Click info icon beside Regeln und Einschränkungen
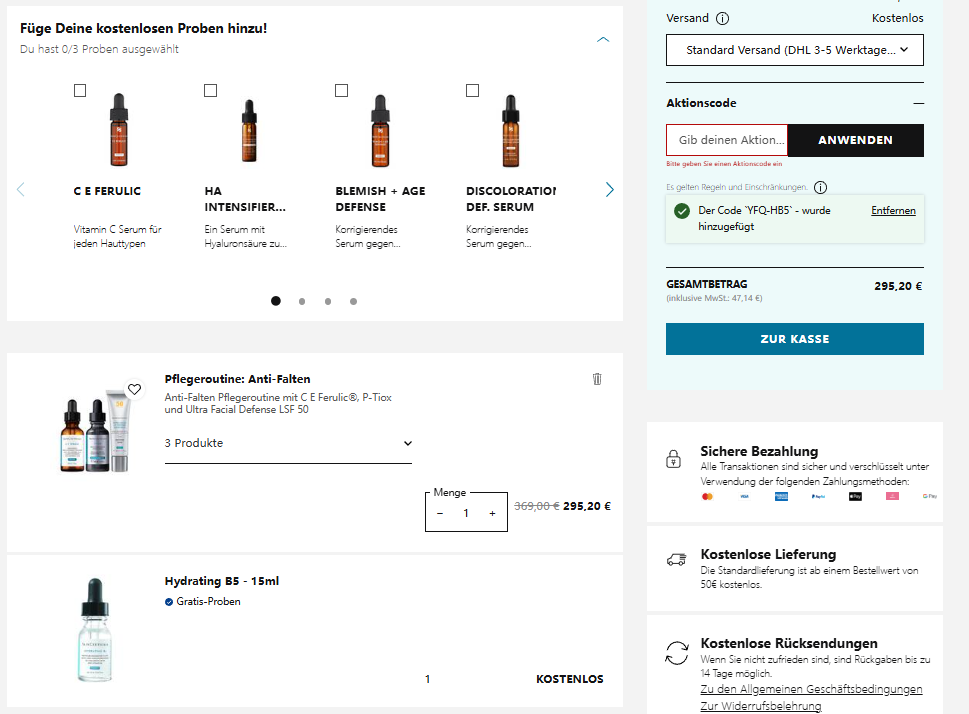969x714 pixels. (x=820, y=187)
